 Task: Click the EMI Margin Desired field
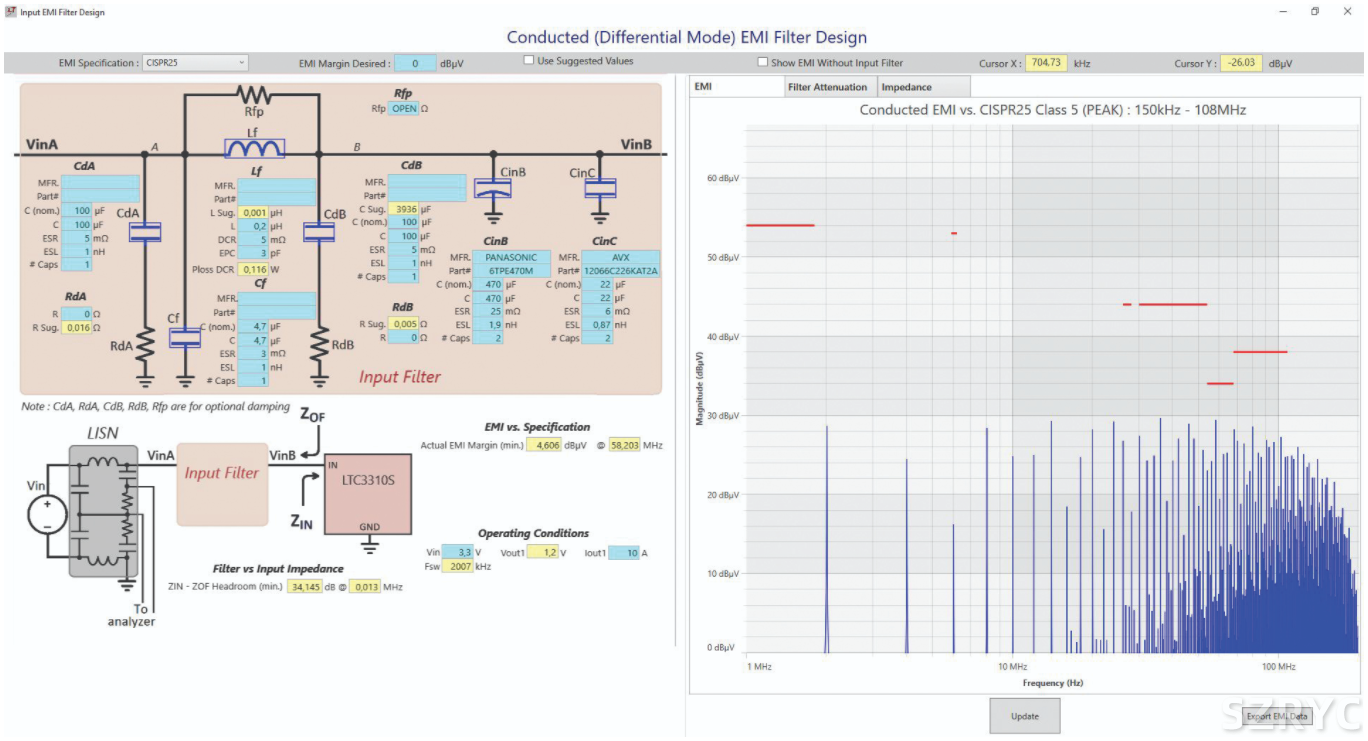coord(415,63)
